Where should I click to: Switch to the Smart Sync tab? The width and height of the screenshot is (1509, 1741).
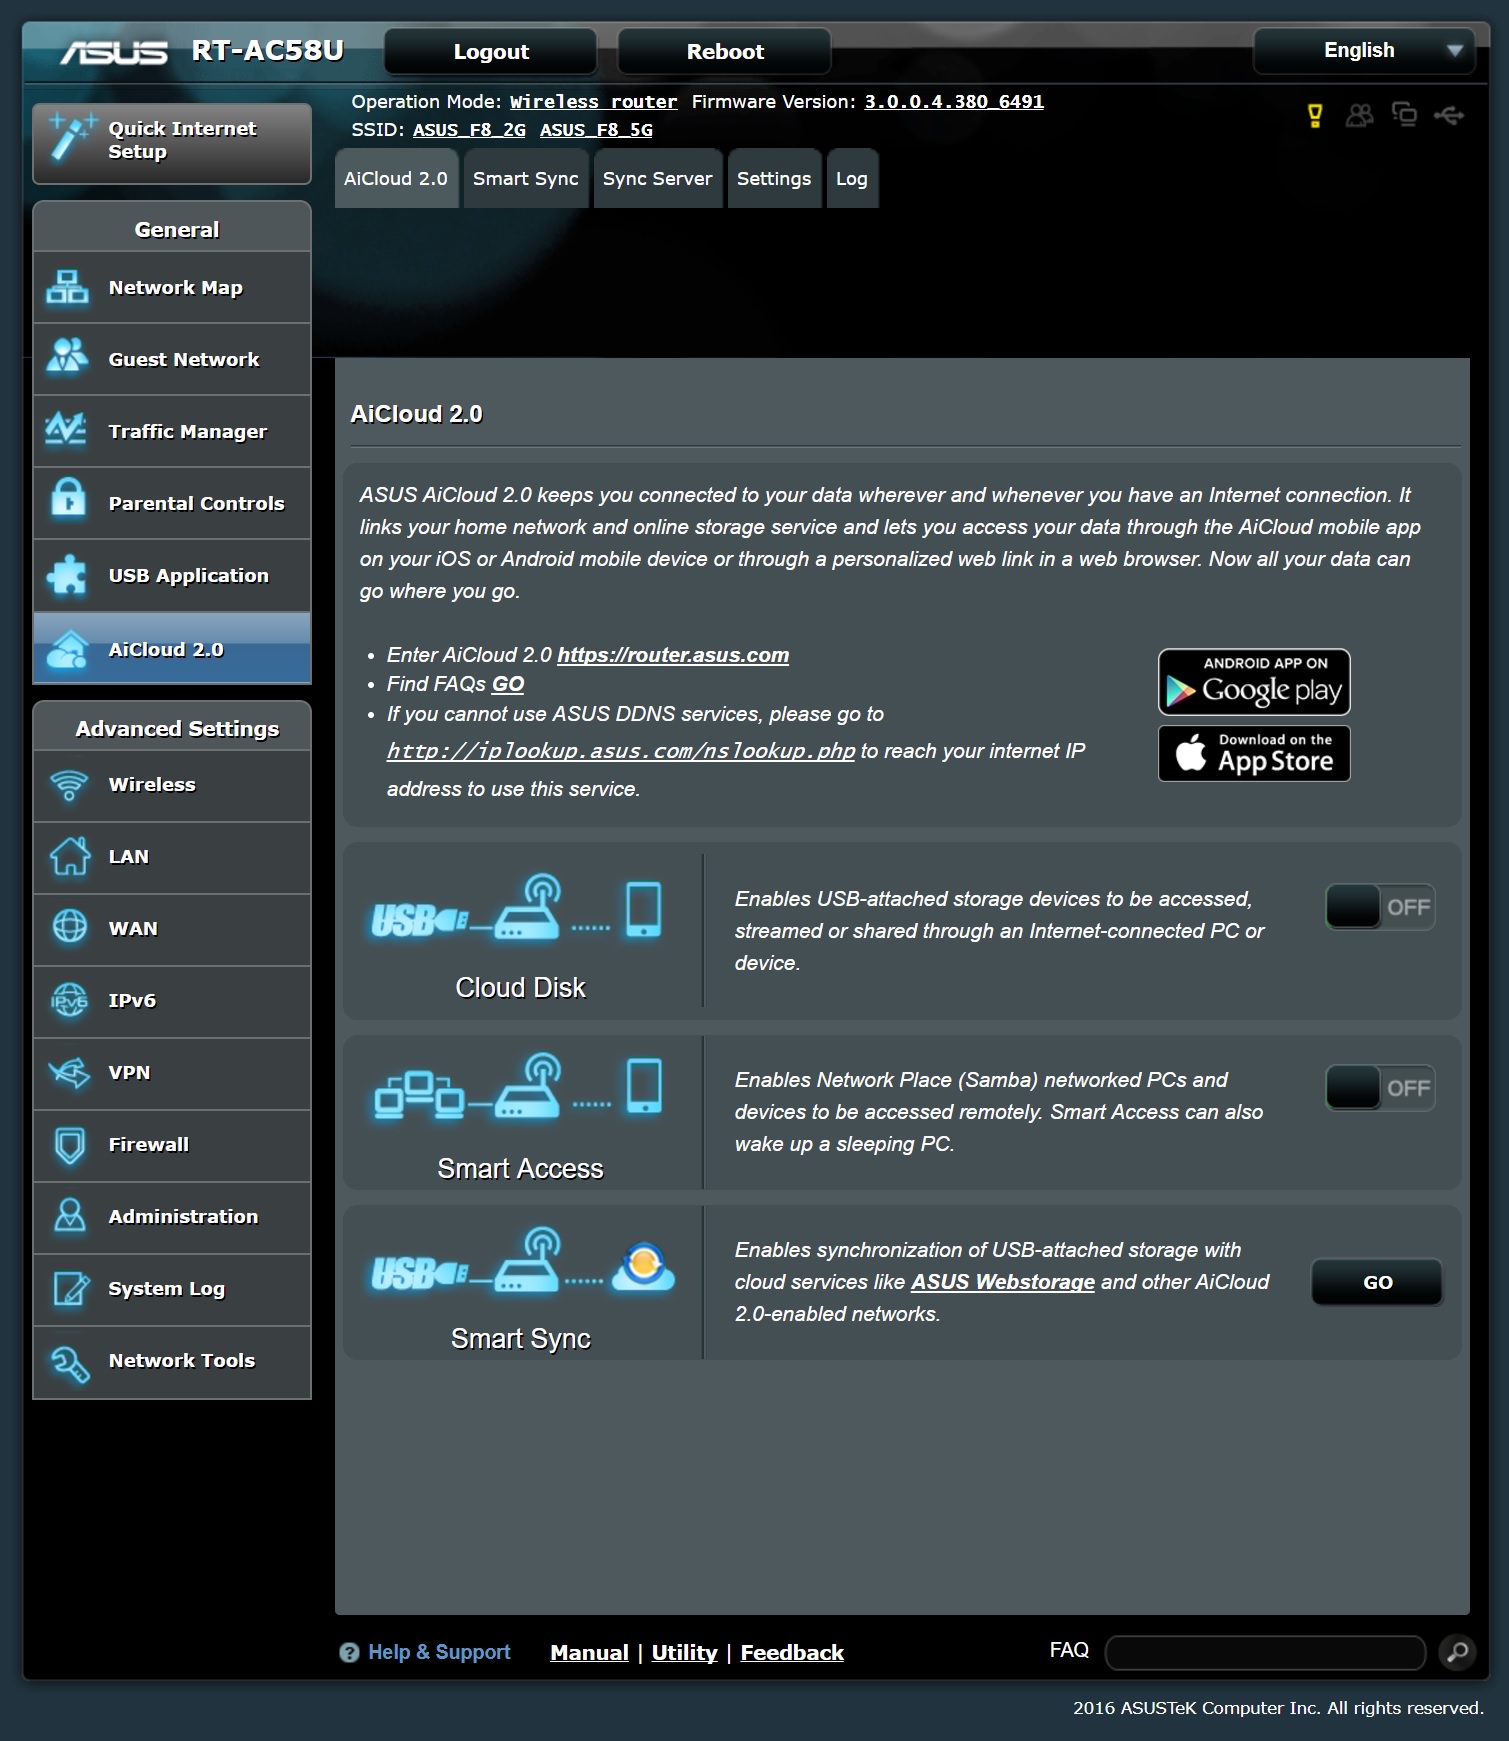[x=526, y=178]
